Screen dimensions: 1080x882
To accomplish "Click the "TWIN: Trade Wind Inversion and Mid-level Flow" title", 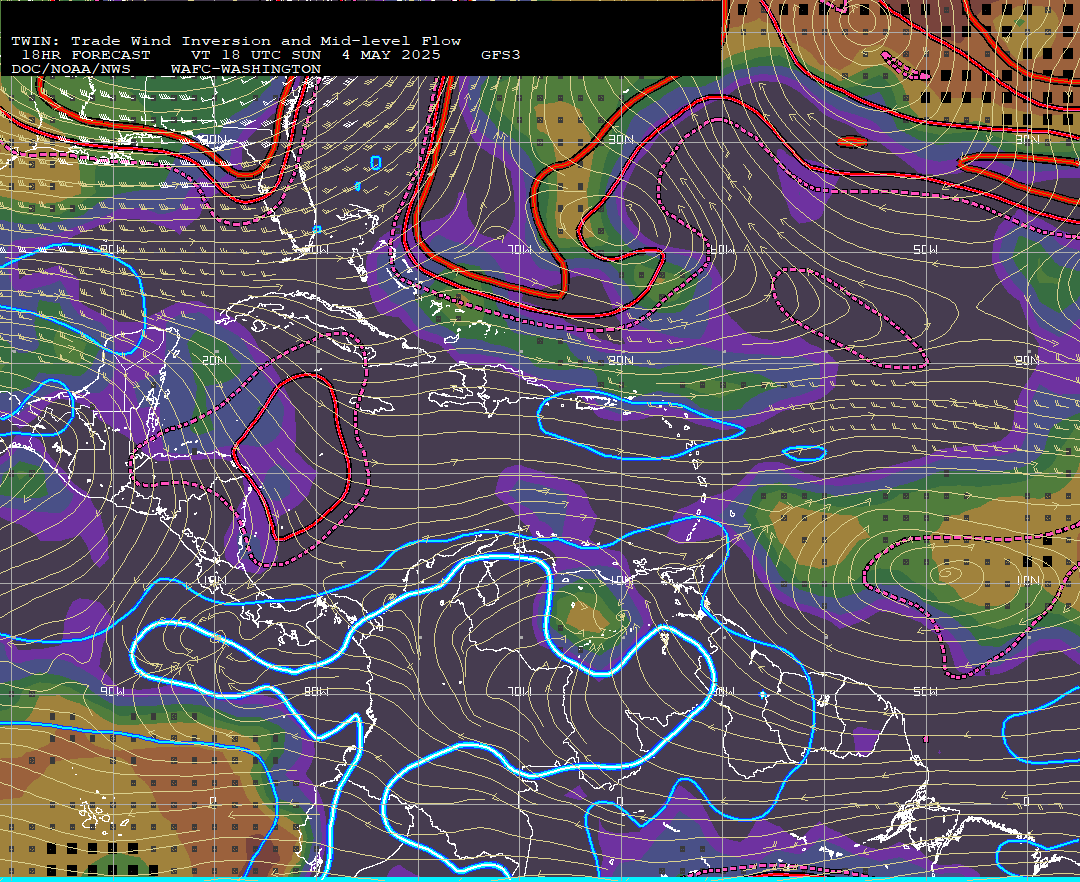I will coord(236,41).
